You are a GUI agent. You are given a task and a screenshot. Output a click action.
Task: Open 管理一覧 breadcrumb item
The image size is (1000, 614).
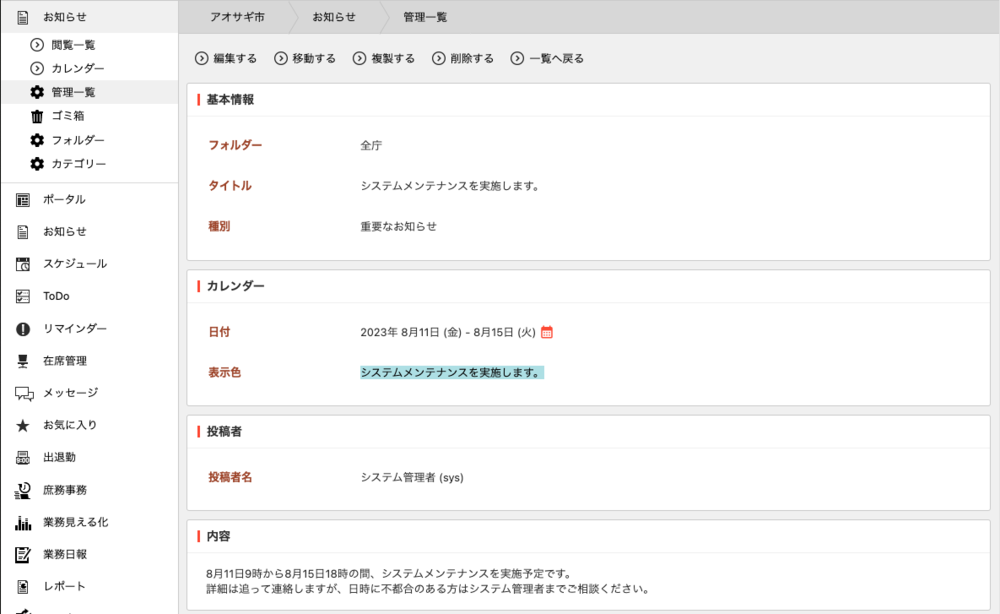point(425,17)
